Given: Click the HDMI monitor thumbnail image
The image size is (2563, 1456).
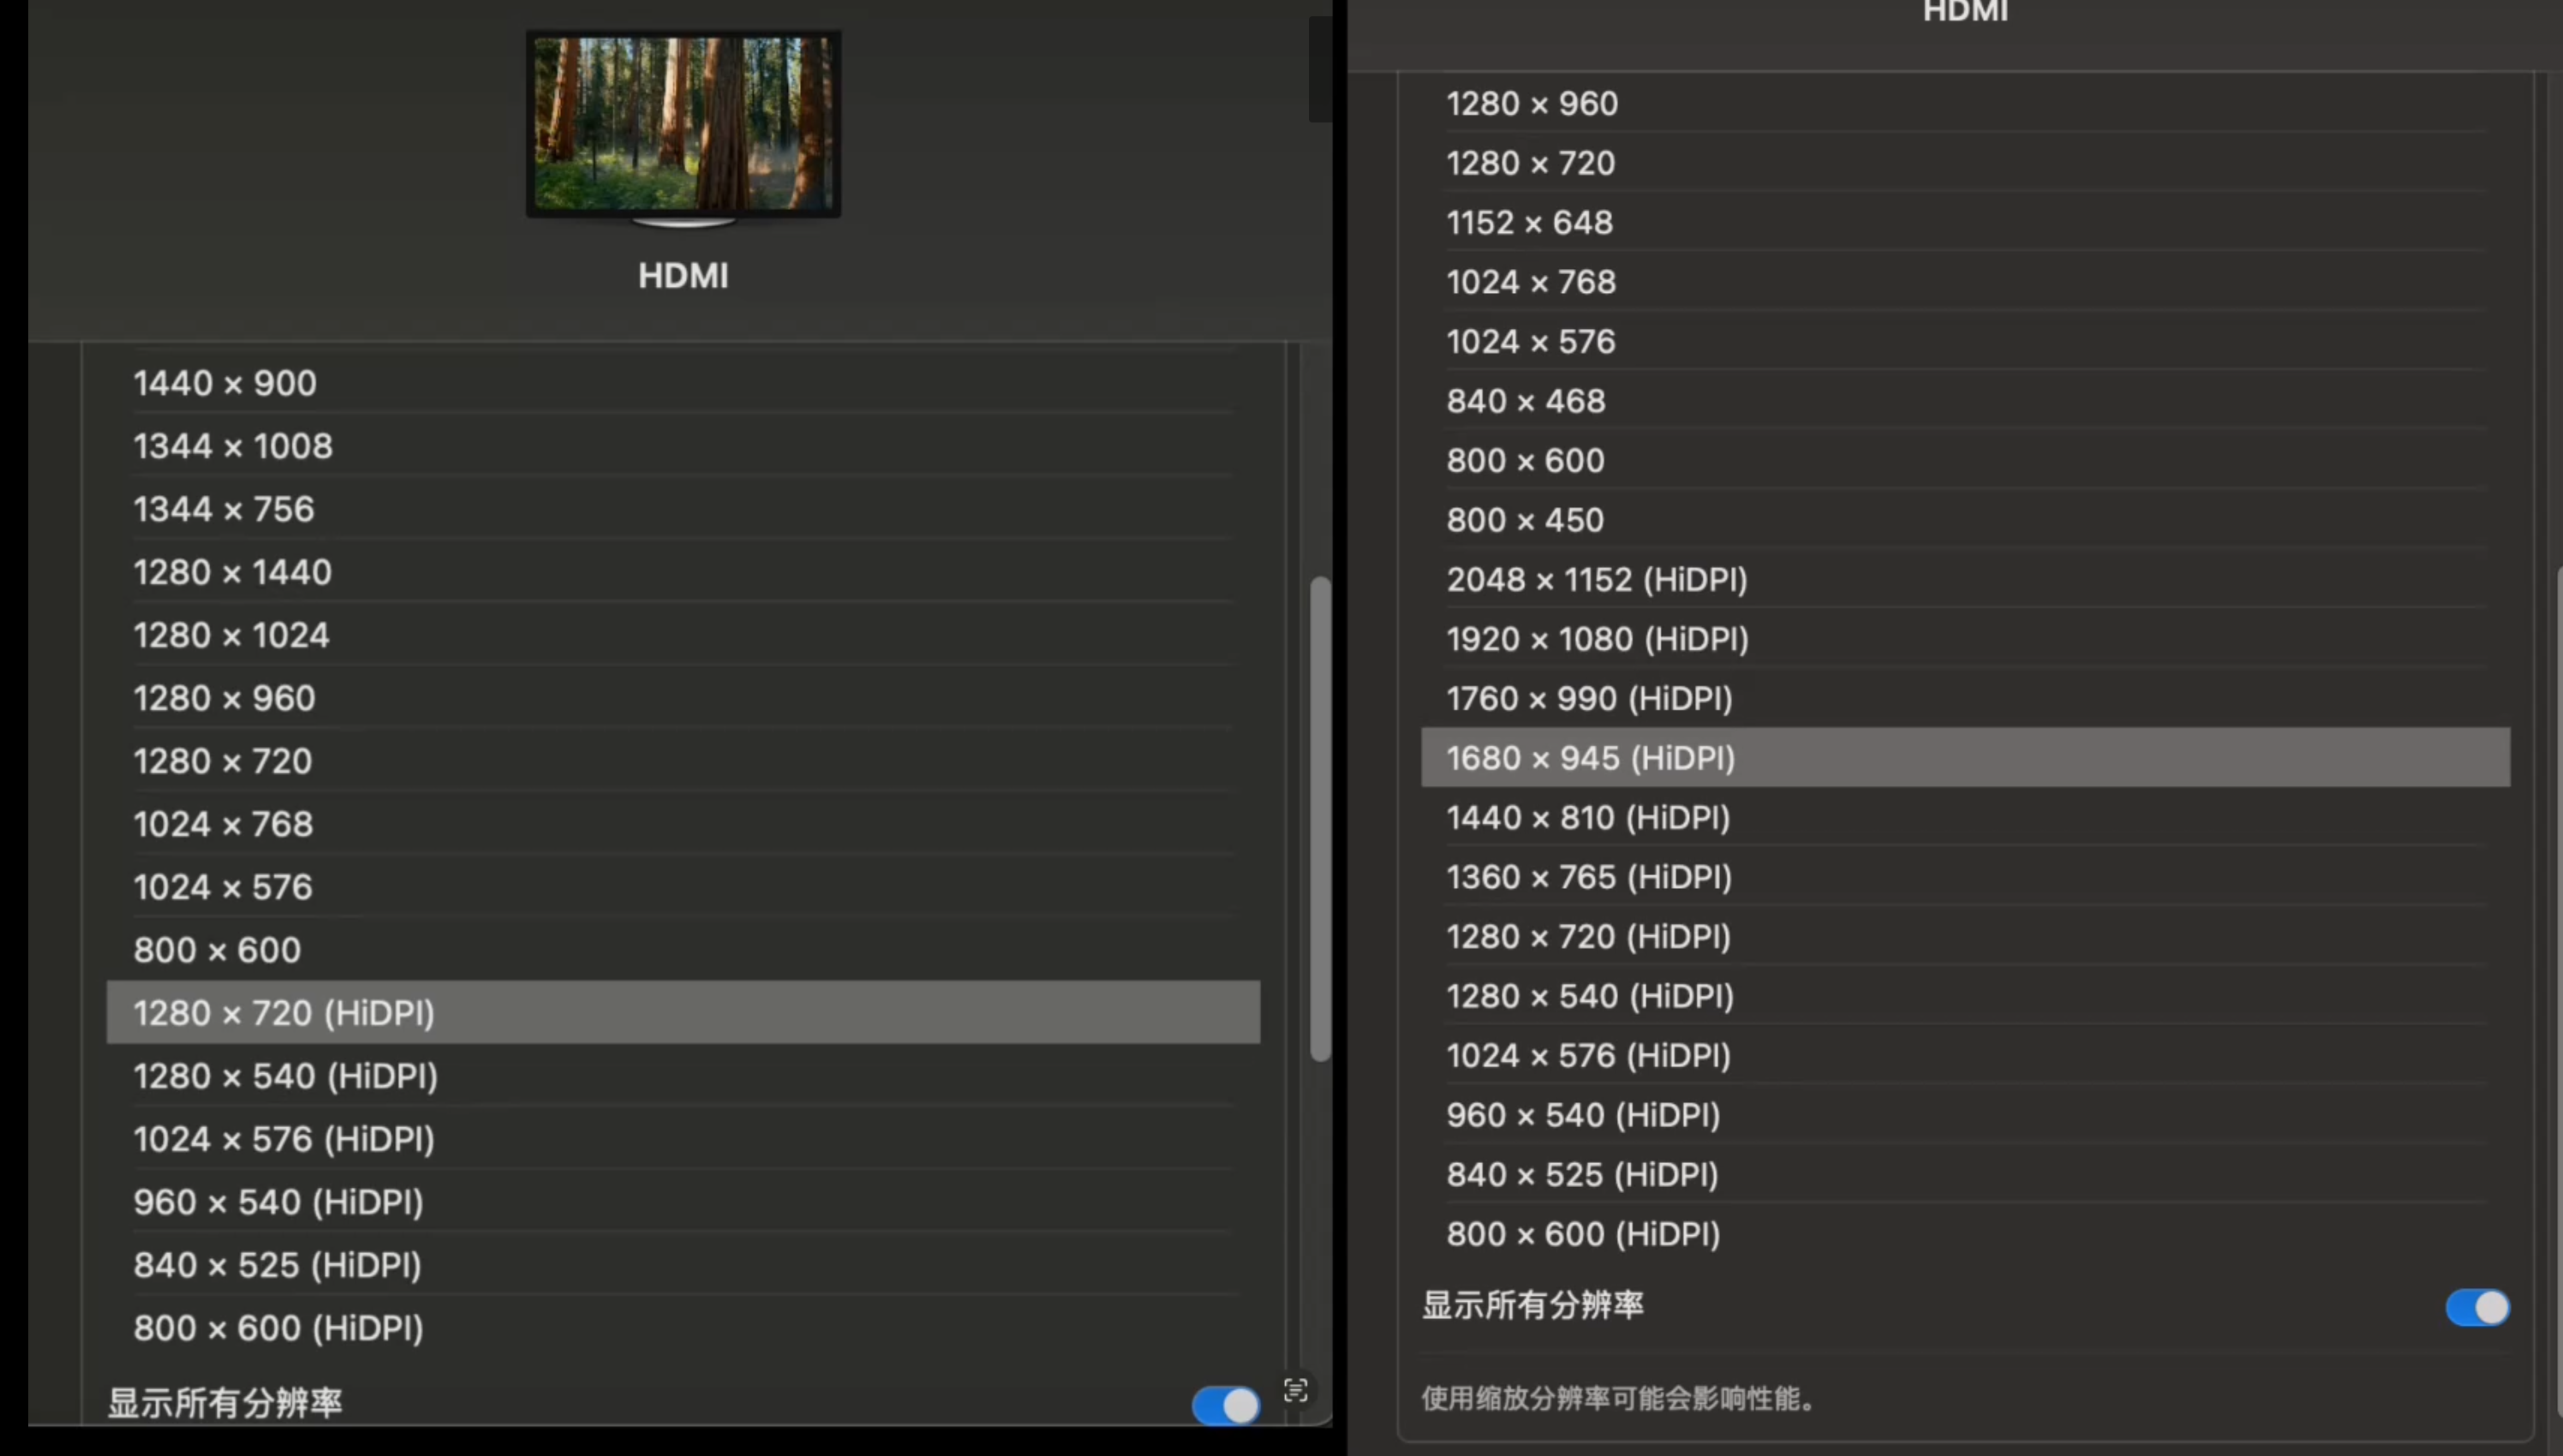Looking at the screenshot, I should tap(683, 124).
